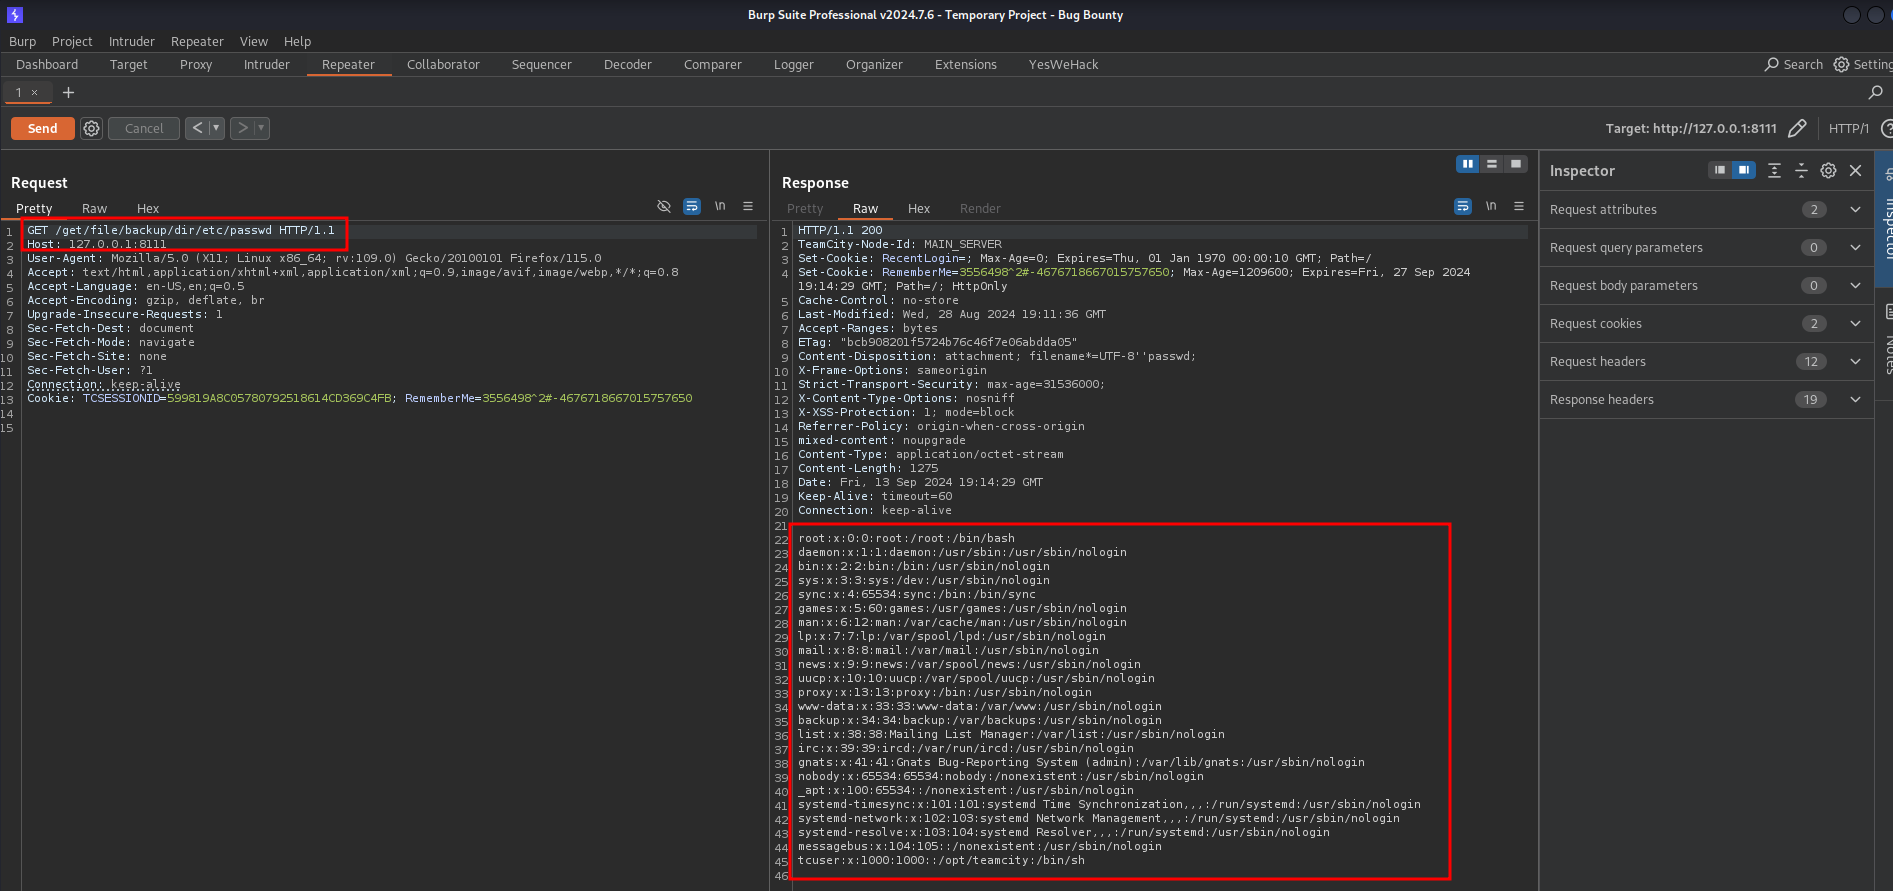1893x891 pixels.
Task: Open the request editor options menu
Action: point(748,206)
